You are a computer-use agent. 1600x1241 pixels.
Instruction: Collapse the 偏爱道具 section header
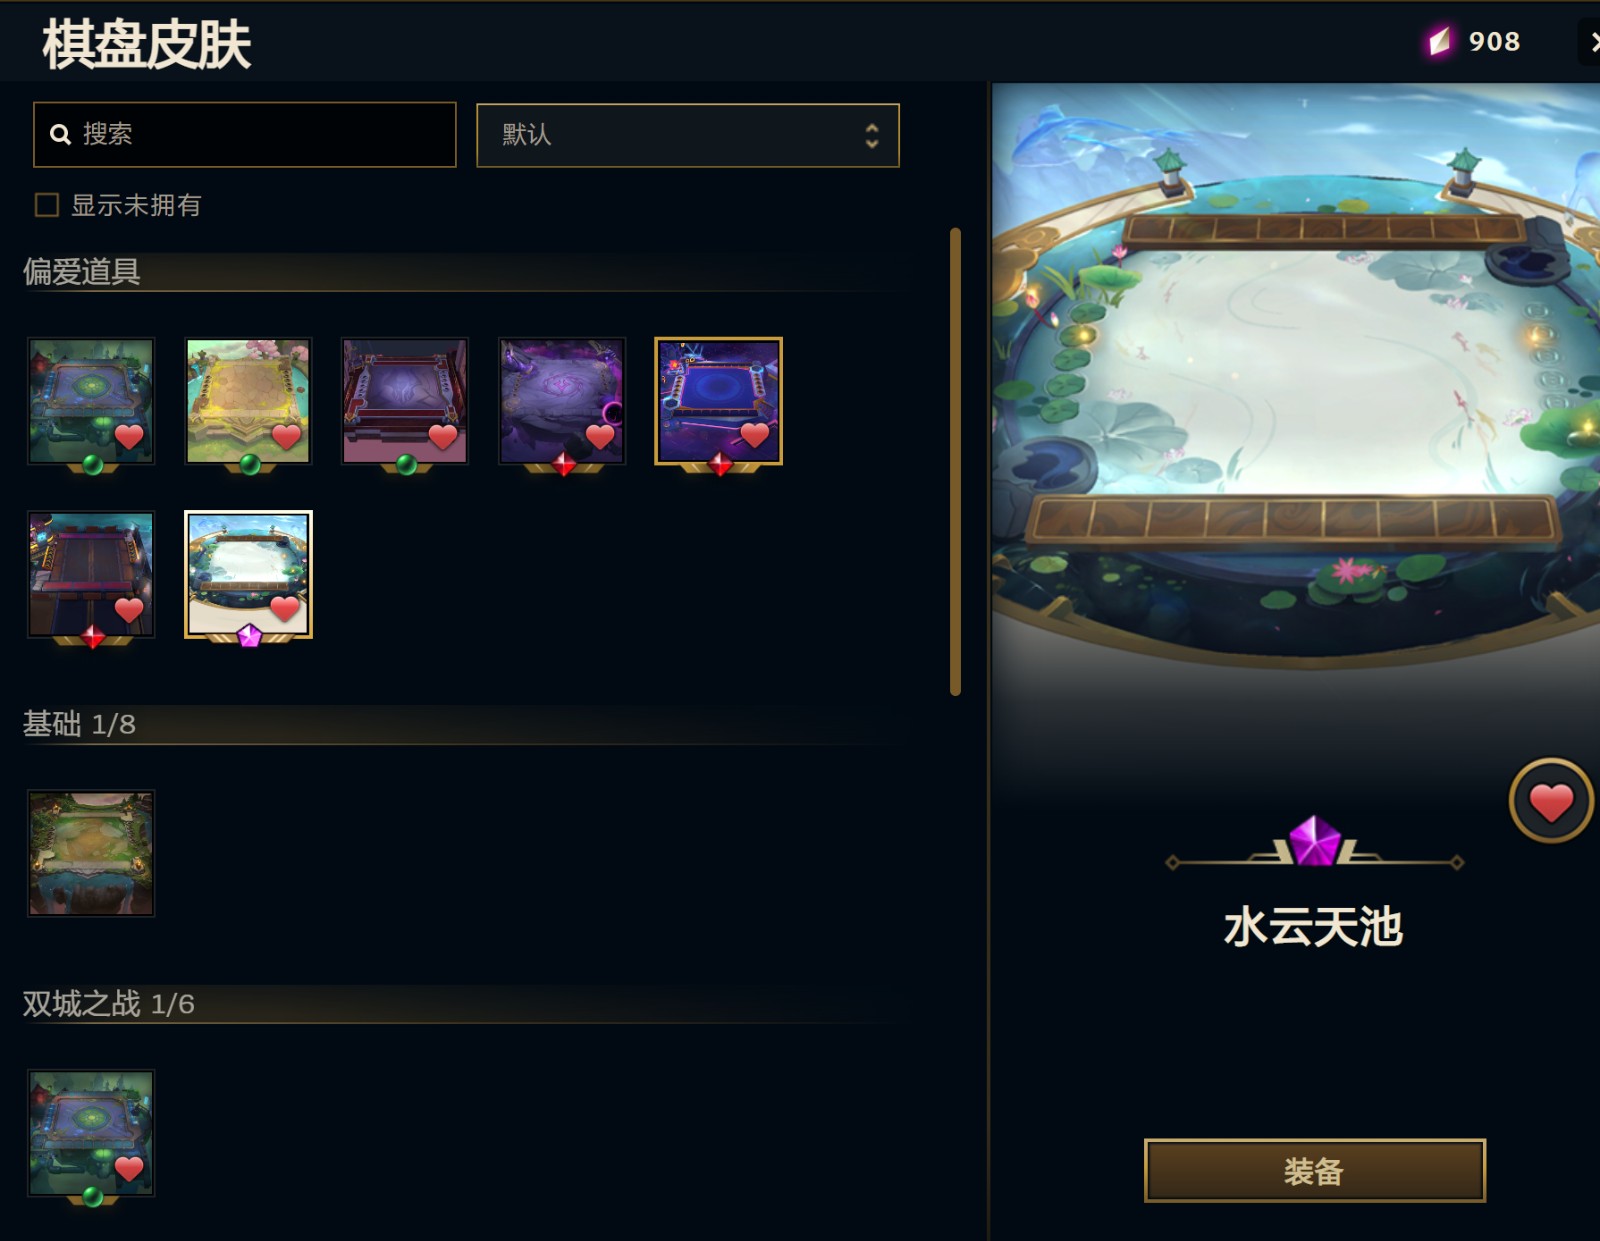[x=82, y=272]
